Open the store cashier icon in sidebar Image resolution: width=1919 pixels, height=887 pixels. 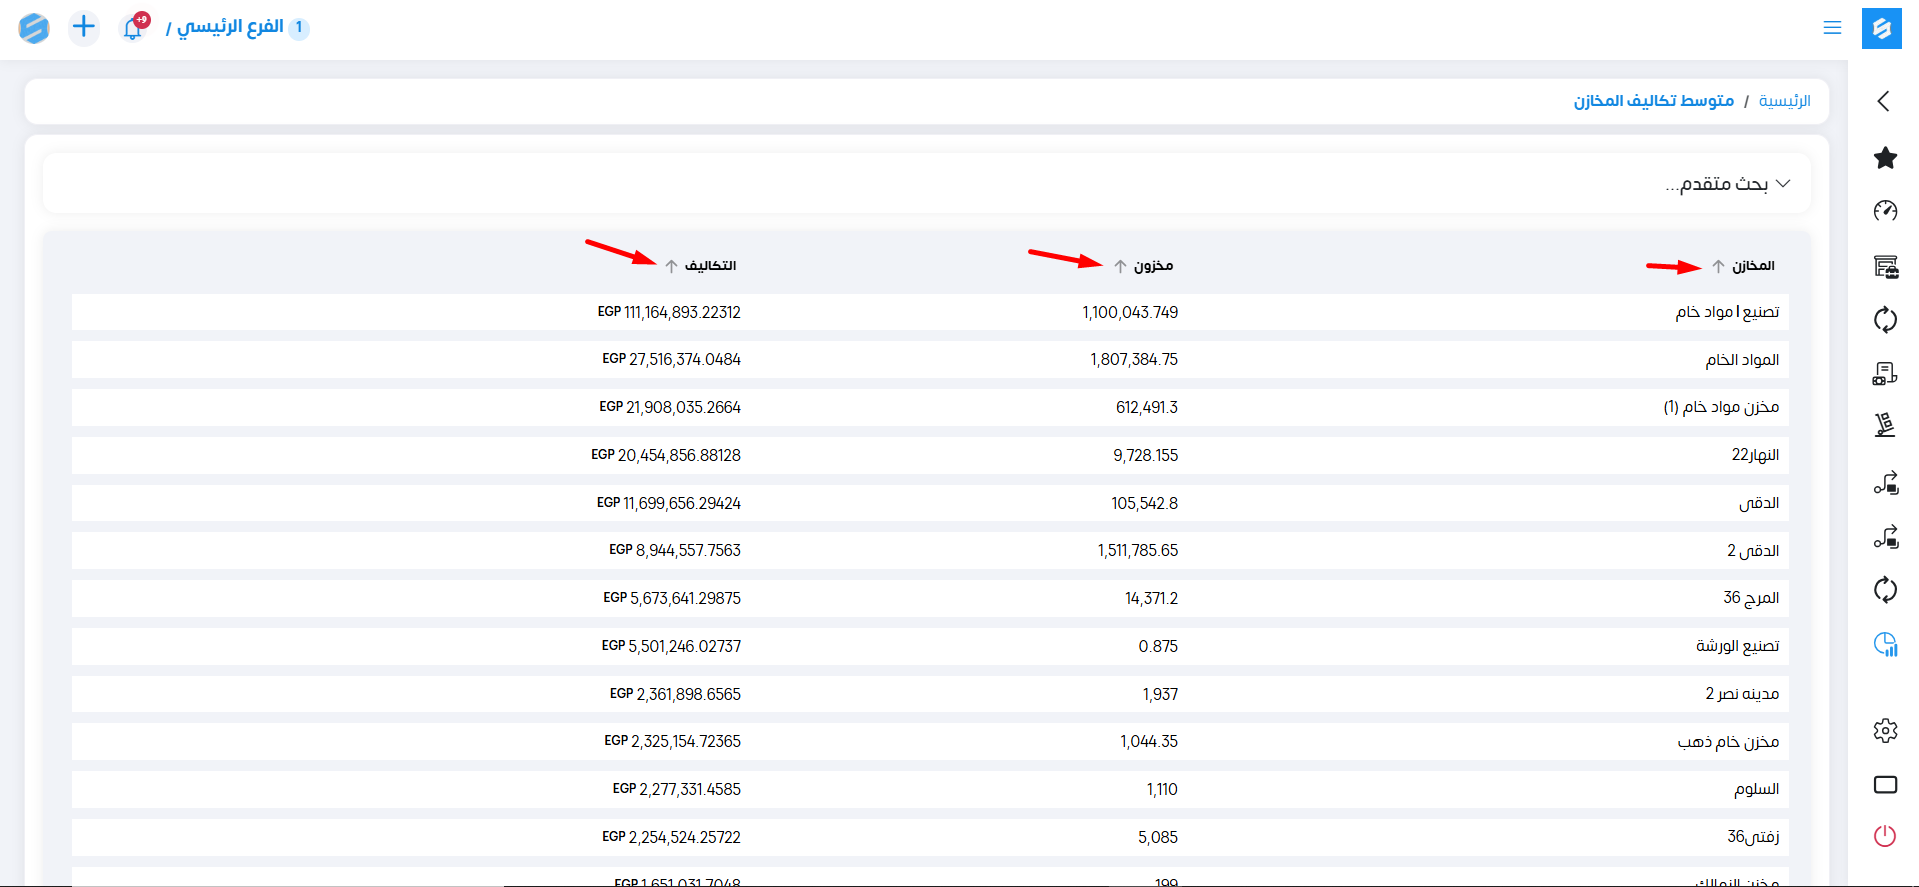[1885, 267]
